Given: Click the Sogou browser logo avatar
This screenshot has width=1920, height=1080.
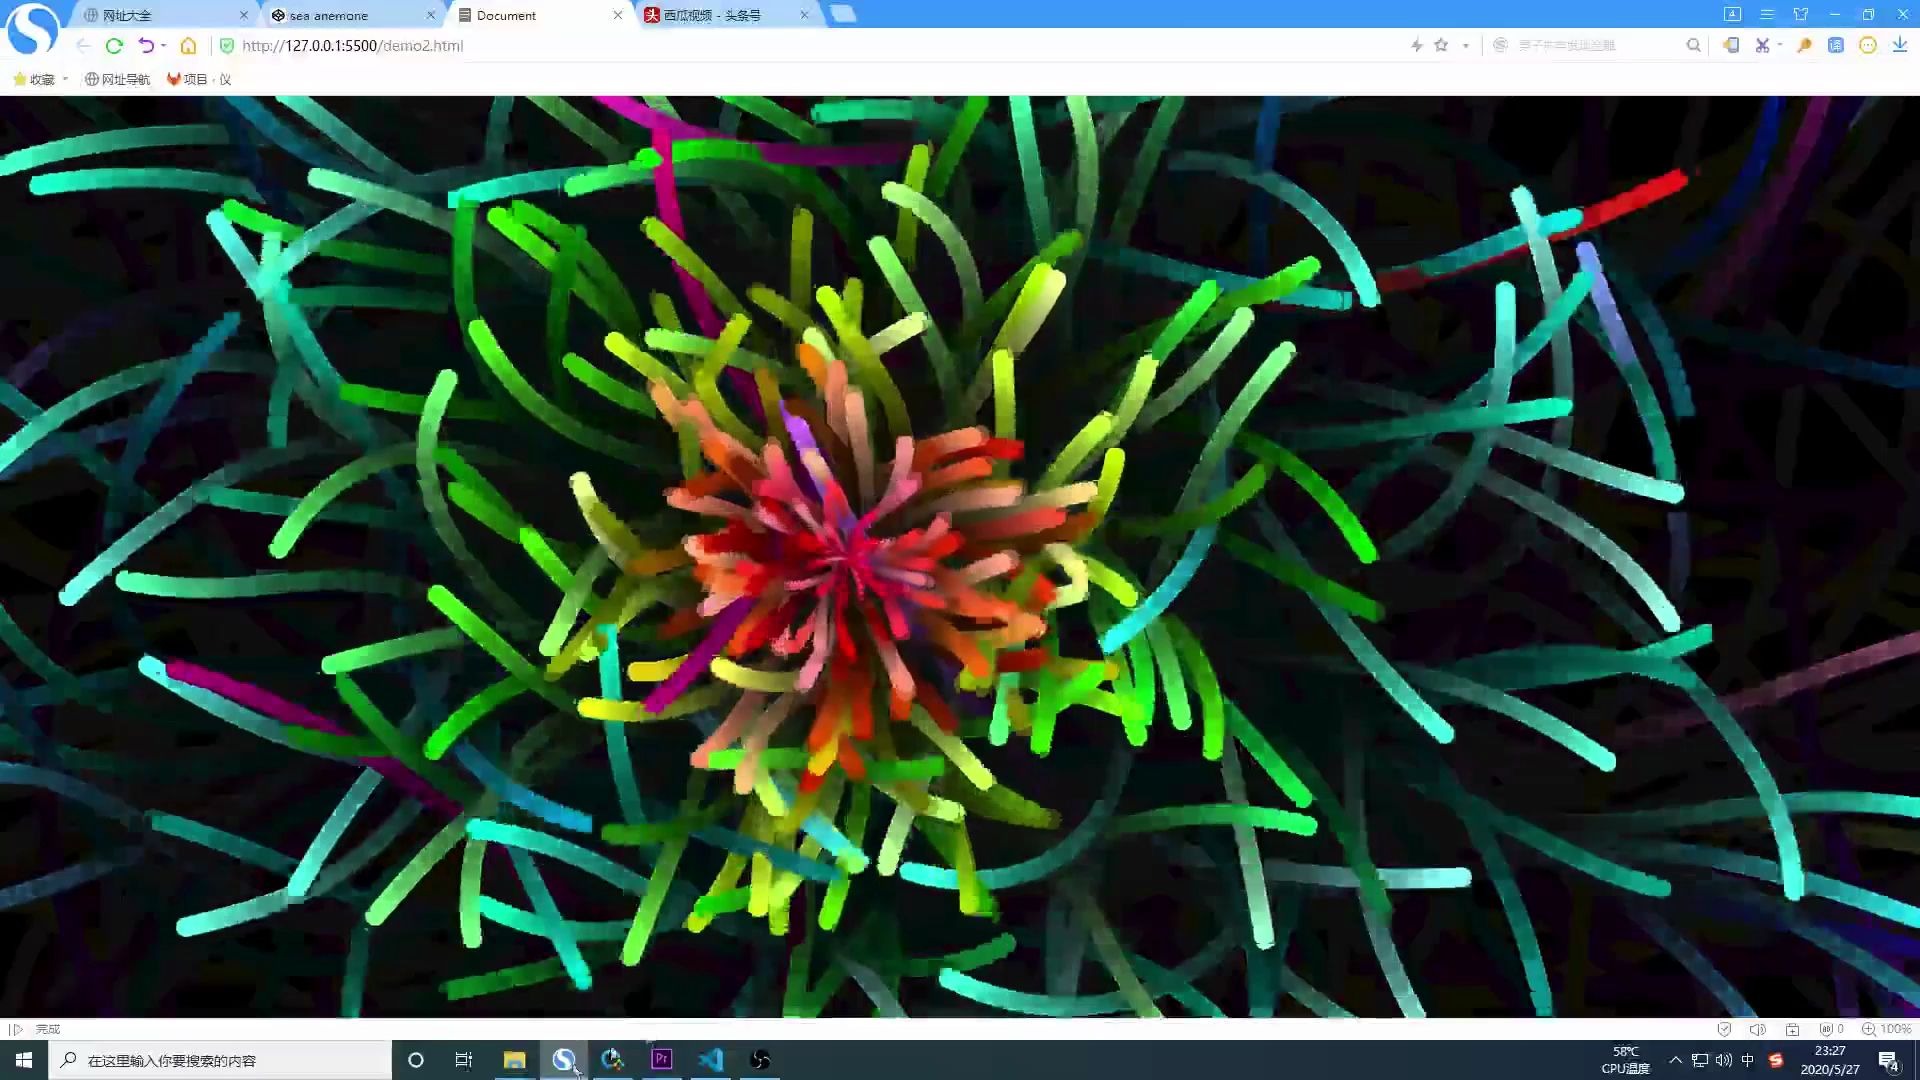Looking at the screenshot, I should point(33,29).
